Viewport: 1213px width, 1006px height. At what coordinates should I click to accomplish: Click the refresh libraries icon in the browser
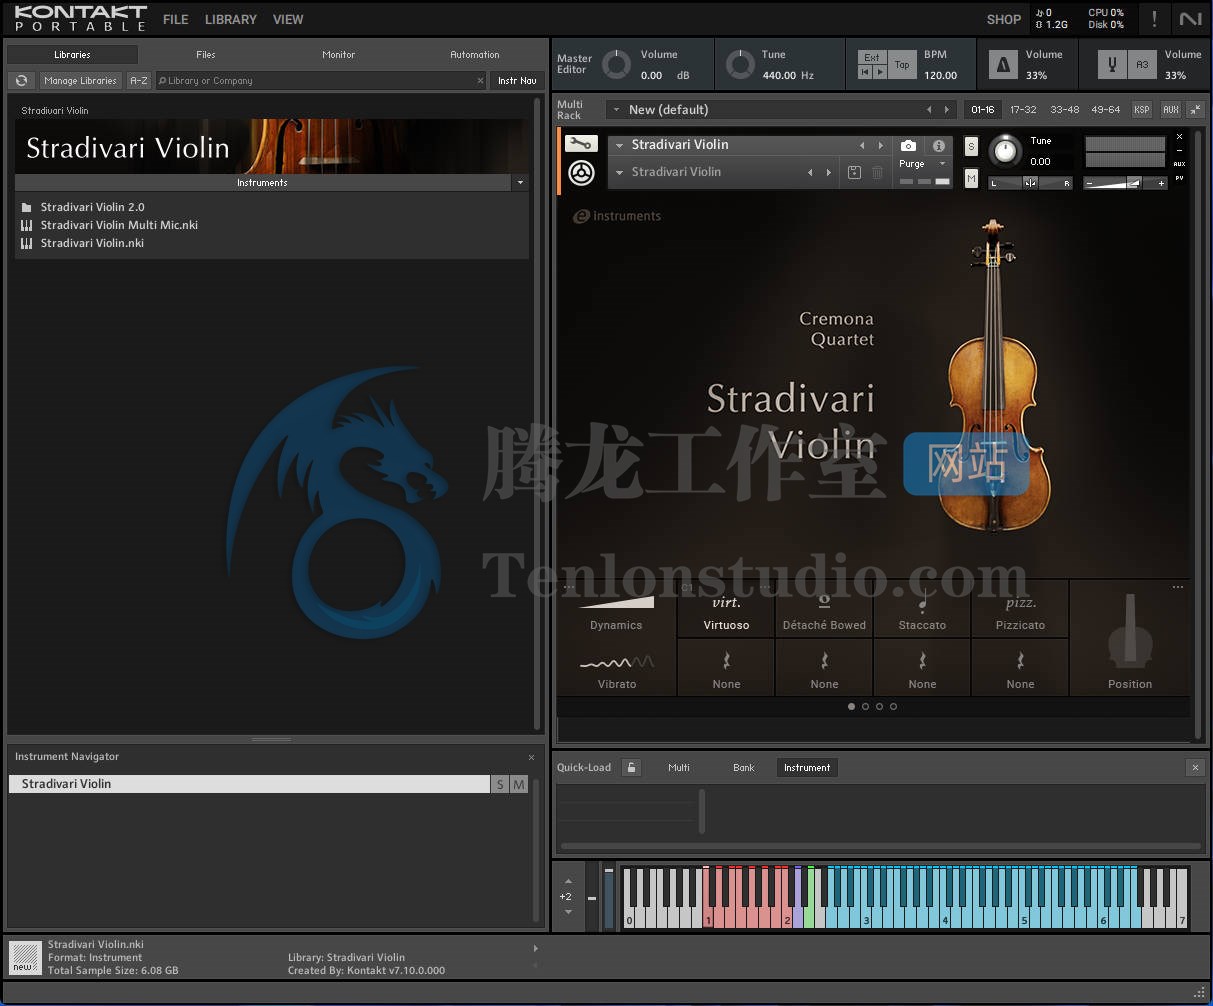pos(21,81)
